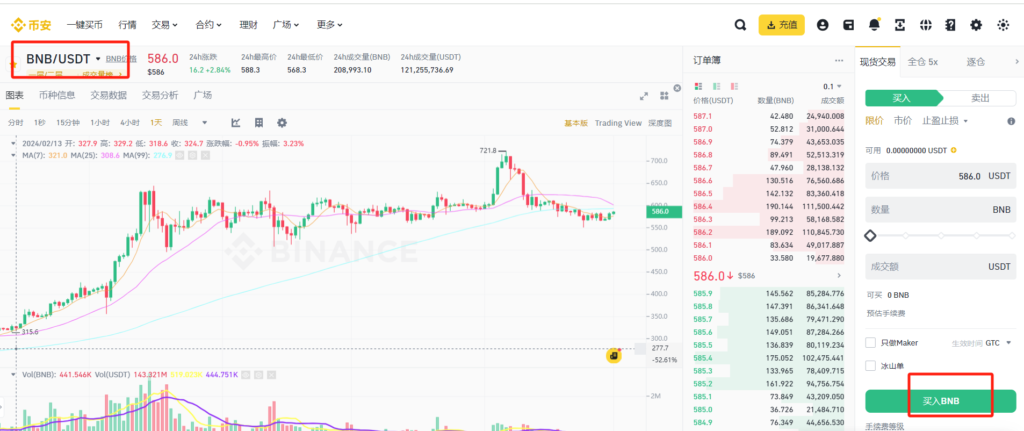Expand the BNB/USDT pair selector arrow
Viewport: 1024px width, 431px height.
point(98,59)
